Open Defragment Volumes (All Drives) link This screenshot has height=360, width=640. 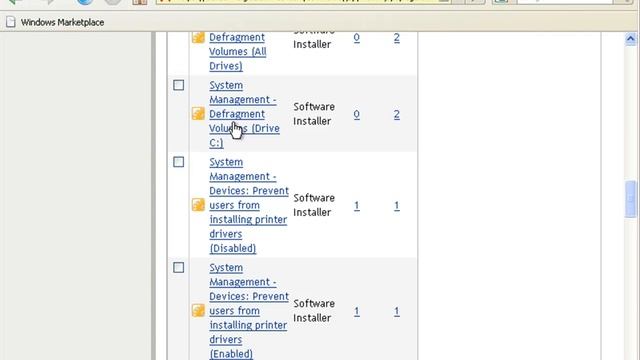coord(238,51)
